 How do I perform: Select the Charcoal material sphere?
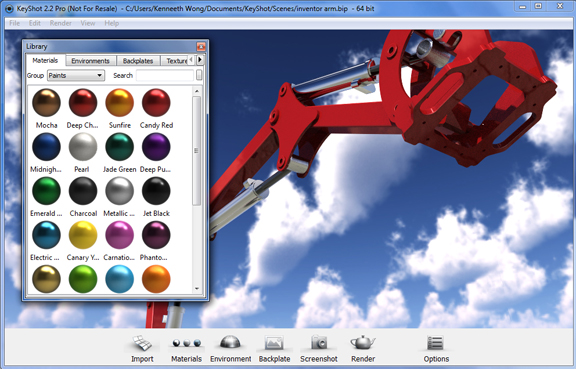(83, 191)
